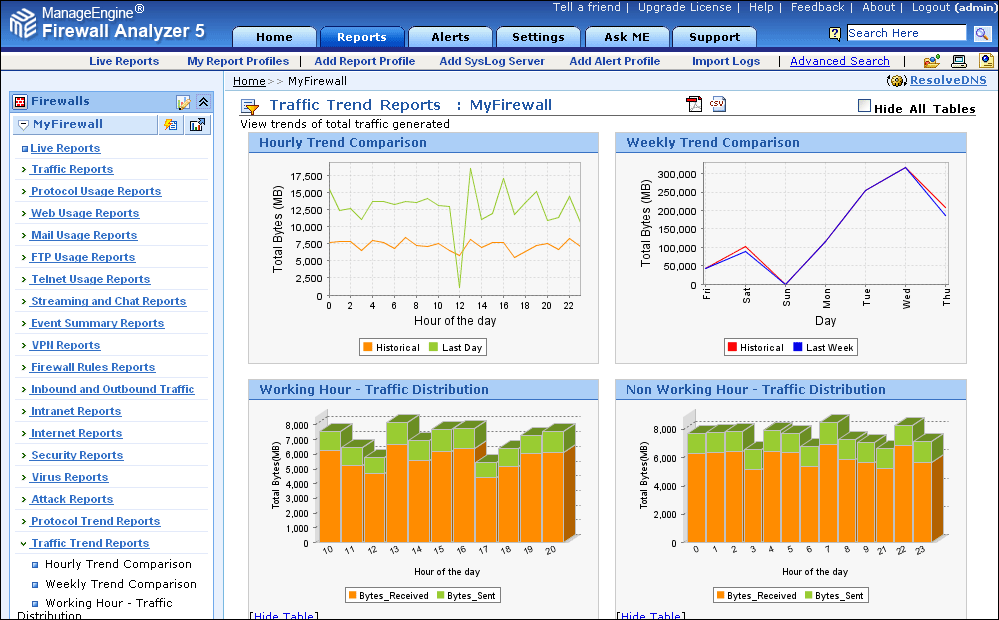Open the Settings tab
Screen dimensions: 999x620
538,37
